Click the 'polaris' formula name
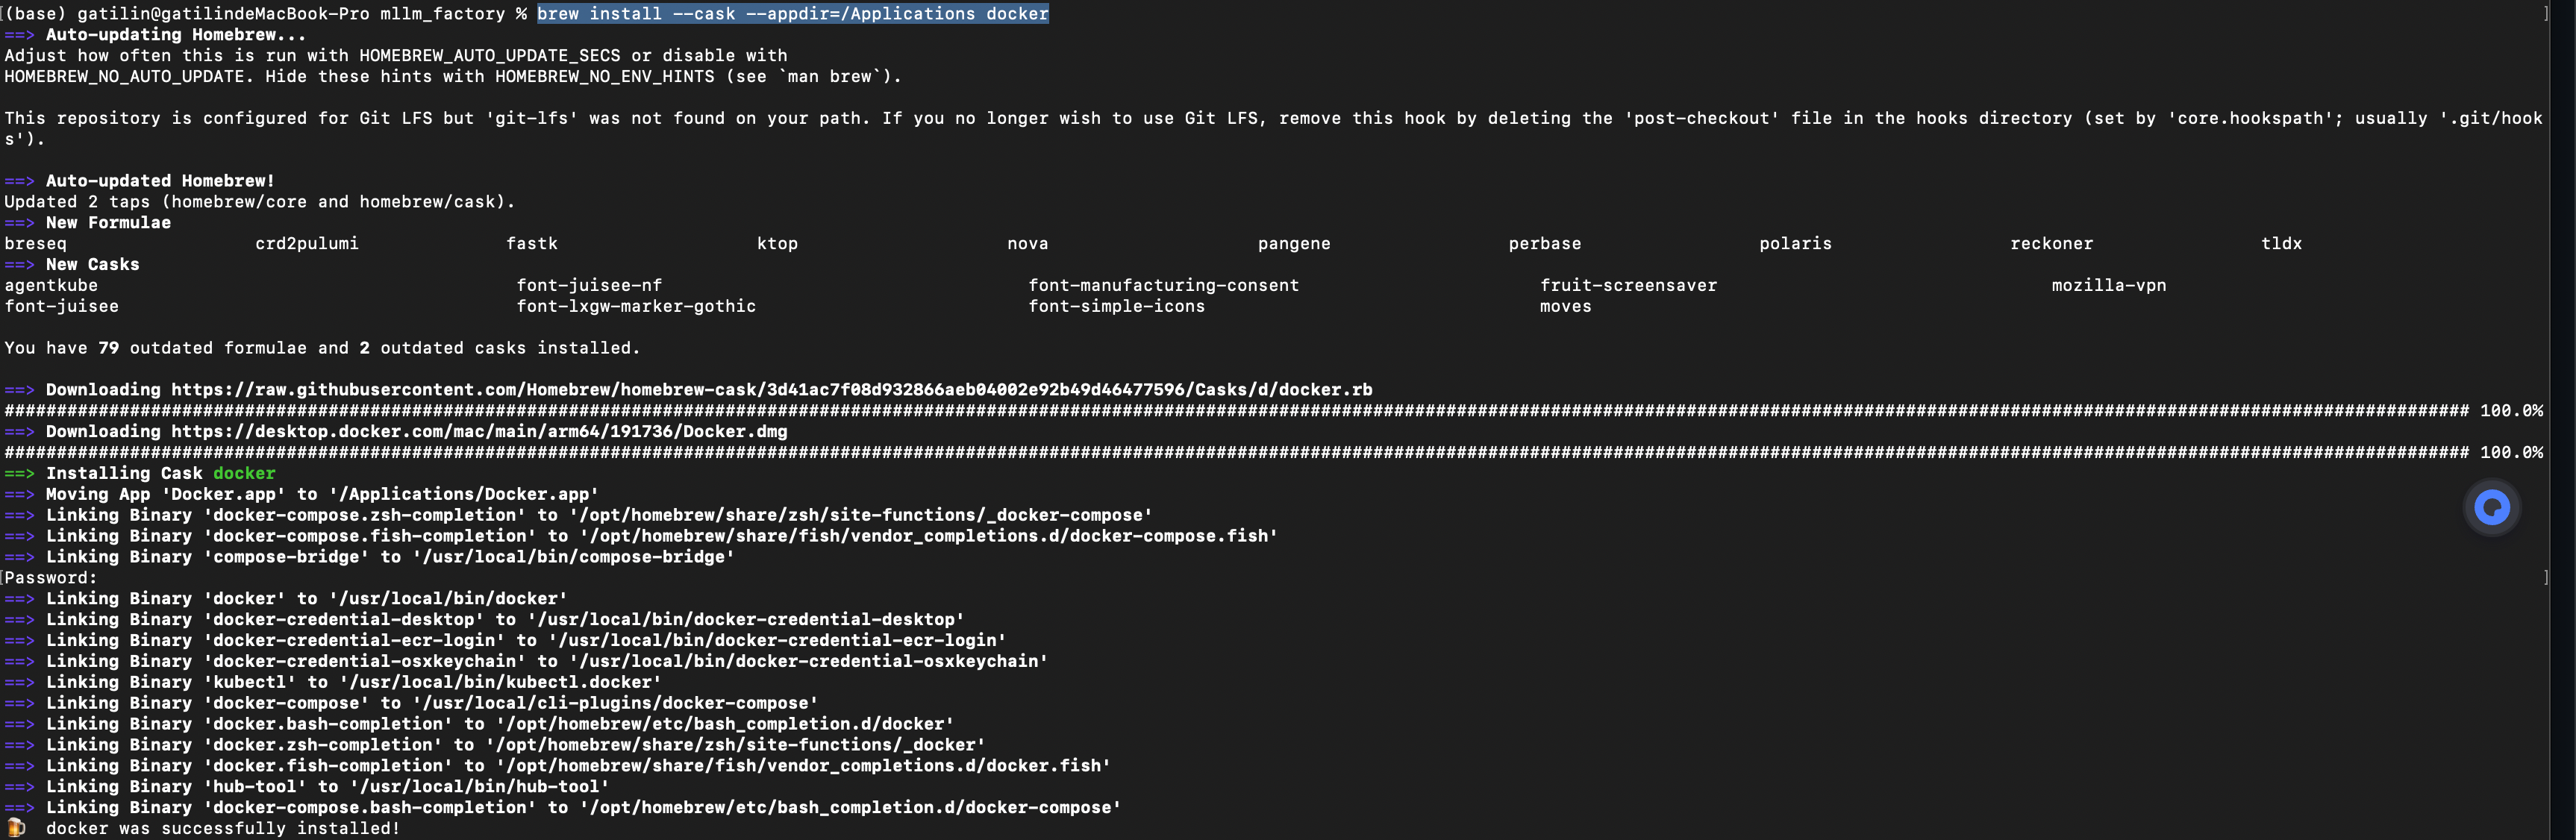The height and width of the screenshot is (840, 2576). (x=1795, y=244)
